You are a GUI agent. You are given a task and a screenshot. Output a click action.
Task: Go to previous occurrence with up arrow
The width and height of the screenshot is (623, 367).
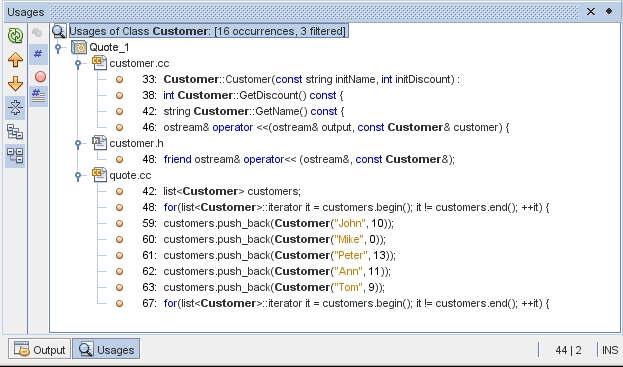point(15,60)
